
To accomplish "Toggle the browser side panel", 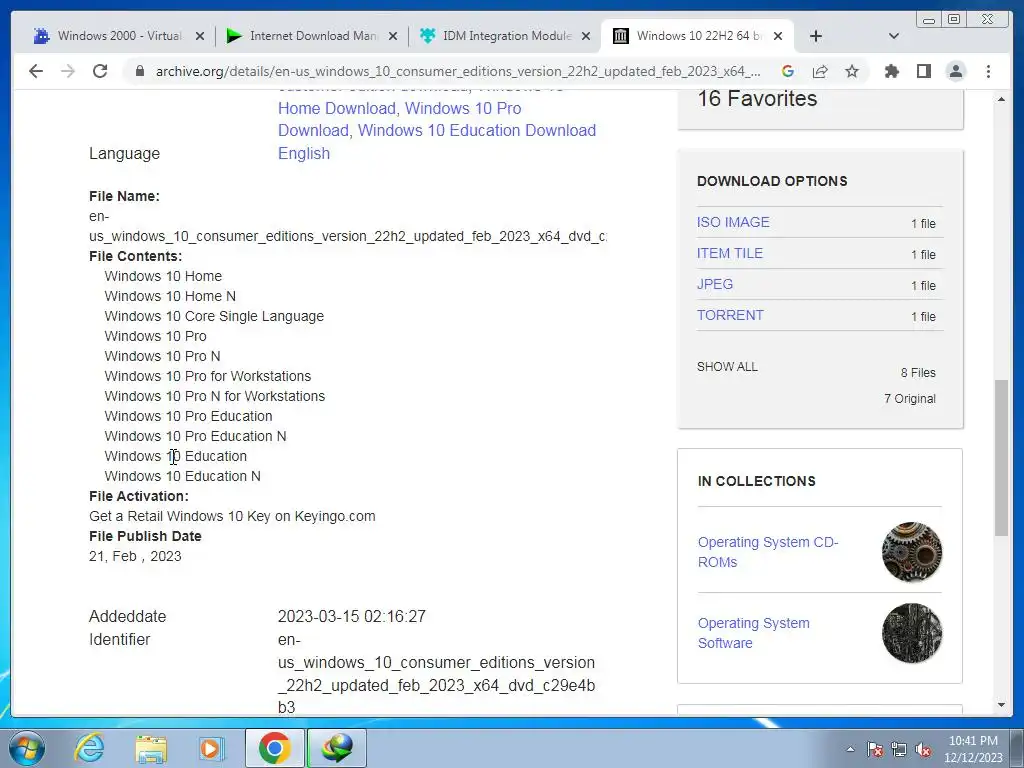I will 923,71.
